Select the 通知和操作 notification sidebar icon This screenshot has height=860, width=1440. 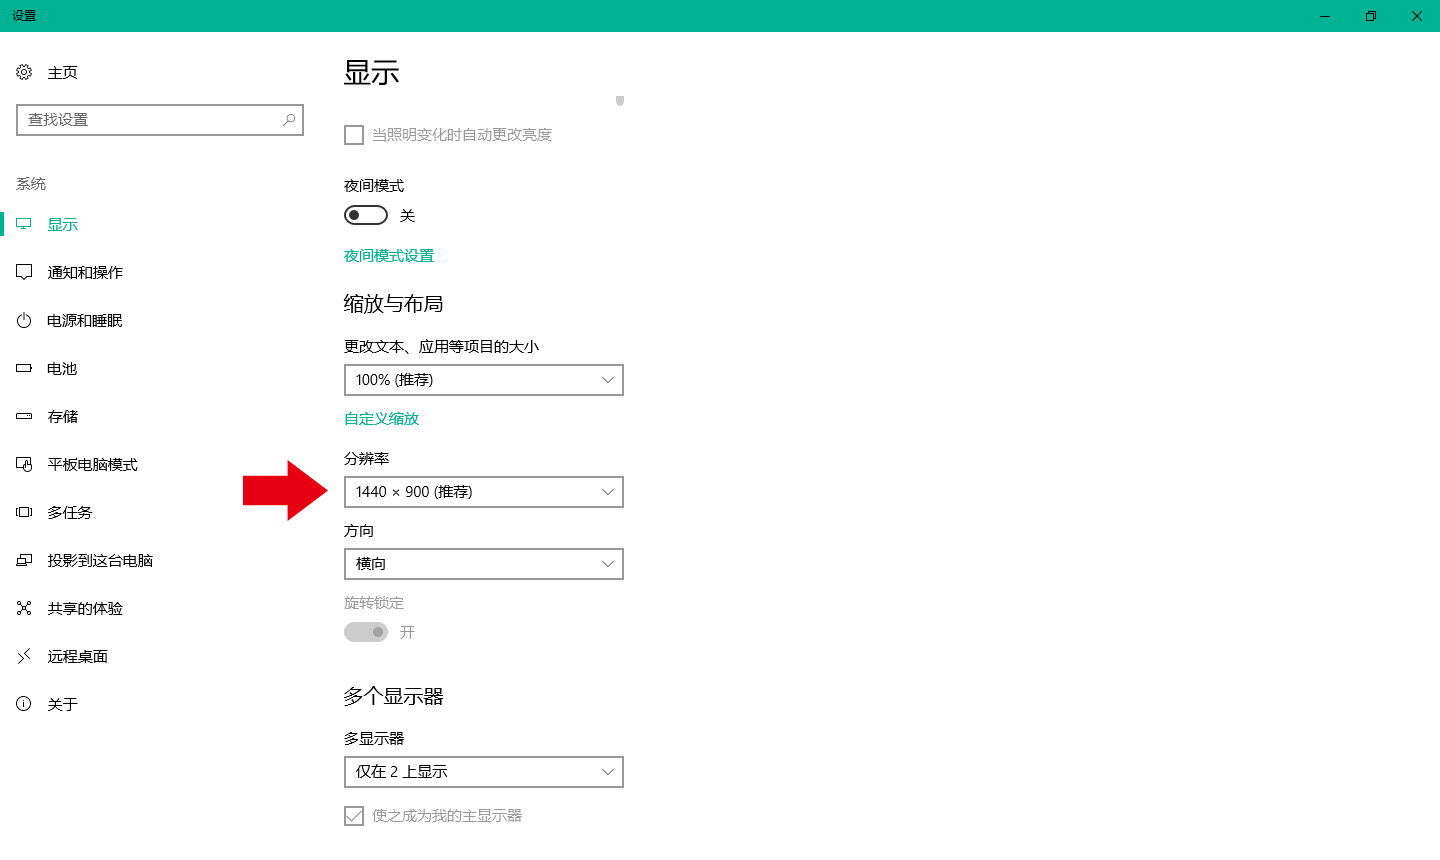pos(24,271)
